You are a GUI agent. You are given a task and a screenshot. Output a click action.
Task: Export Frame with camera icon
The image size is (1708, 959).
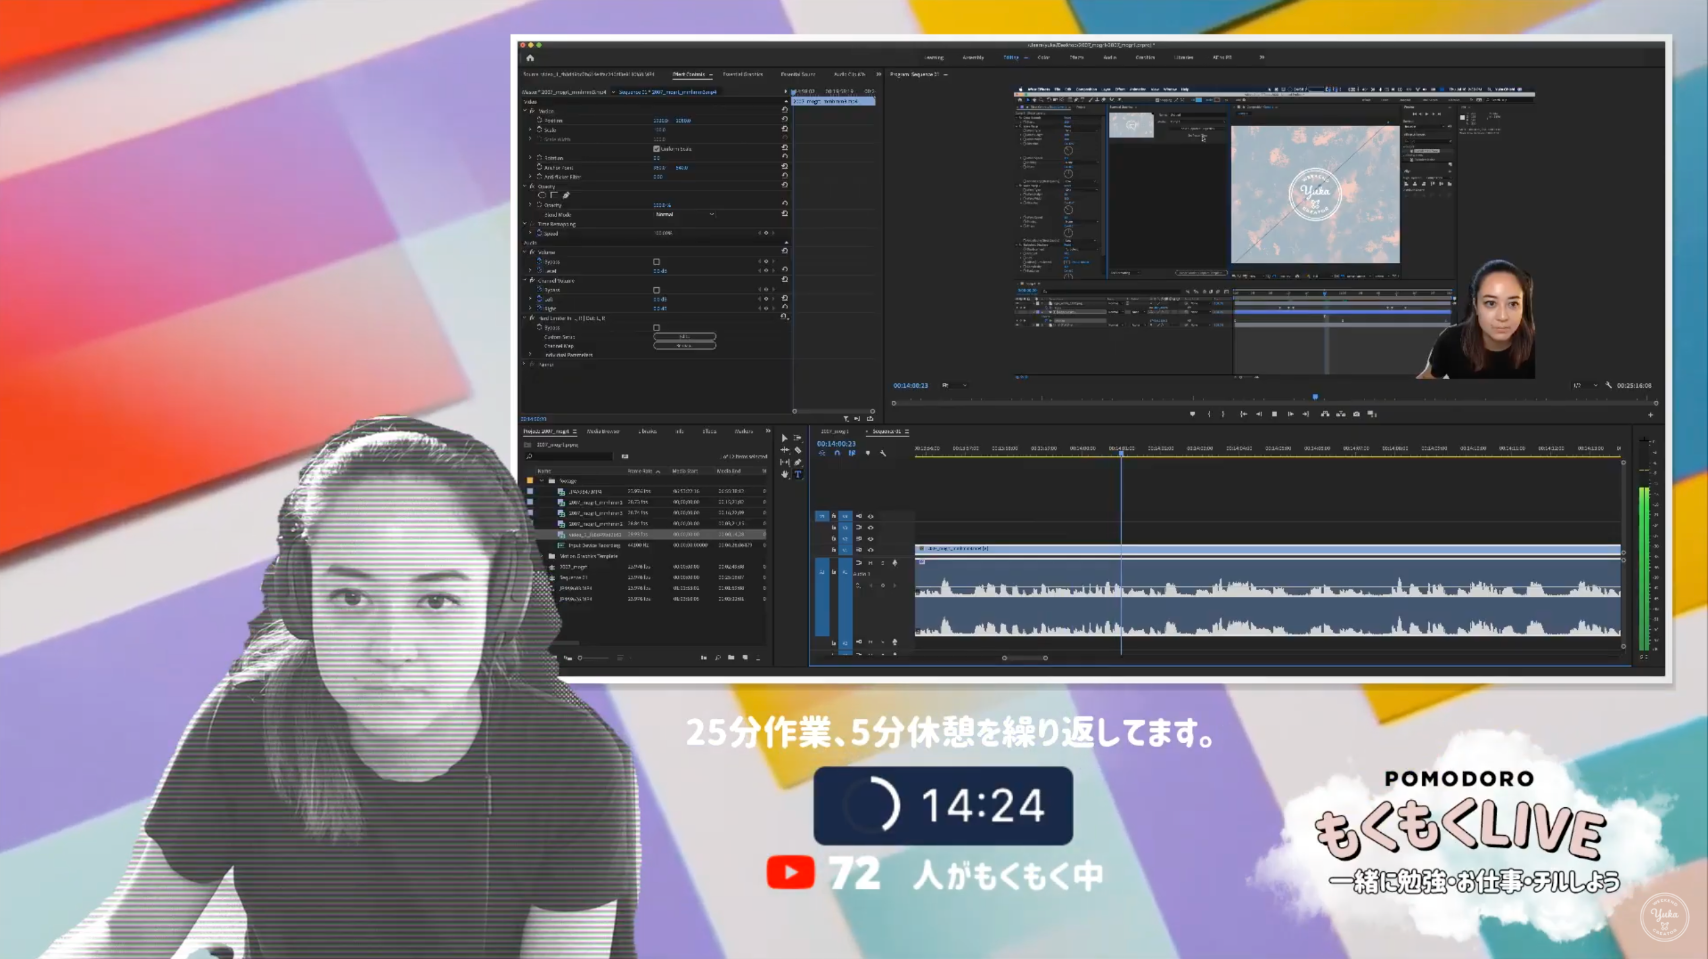point(1356,414)
